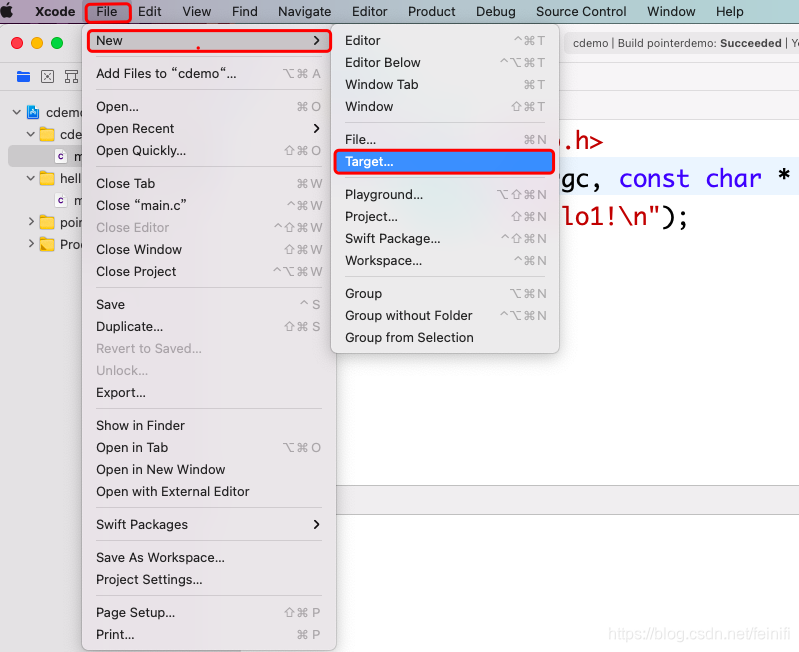
Task: Choose Open with External Editor
Action: click(209, 492)
